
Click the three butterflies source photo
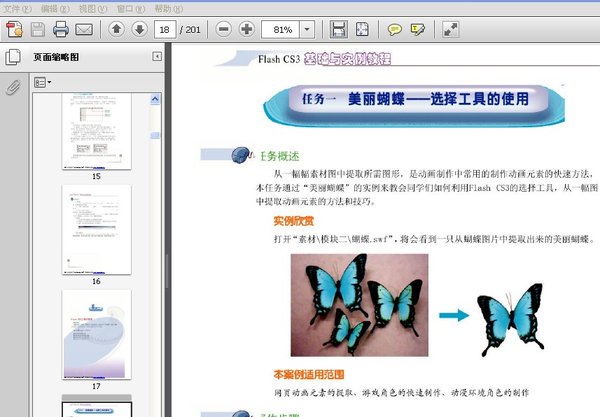pyautogui.click(x=359, y=305)
